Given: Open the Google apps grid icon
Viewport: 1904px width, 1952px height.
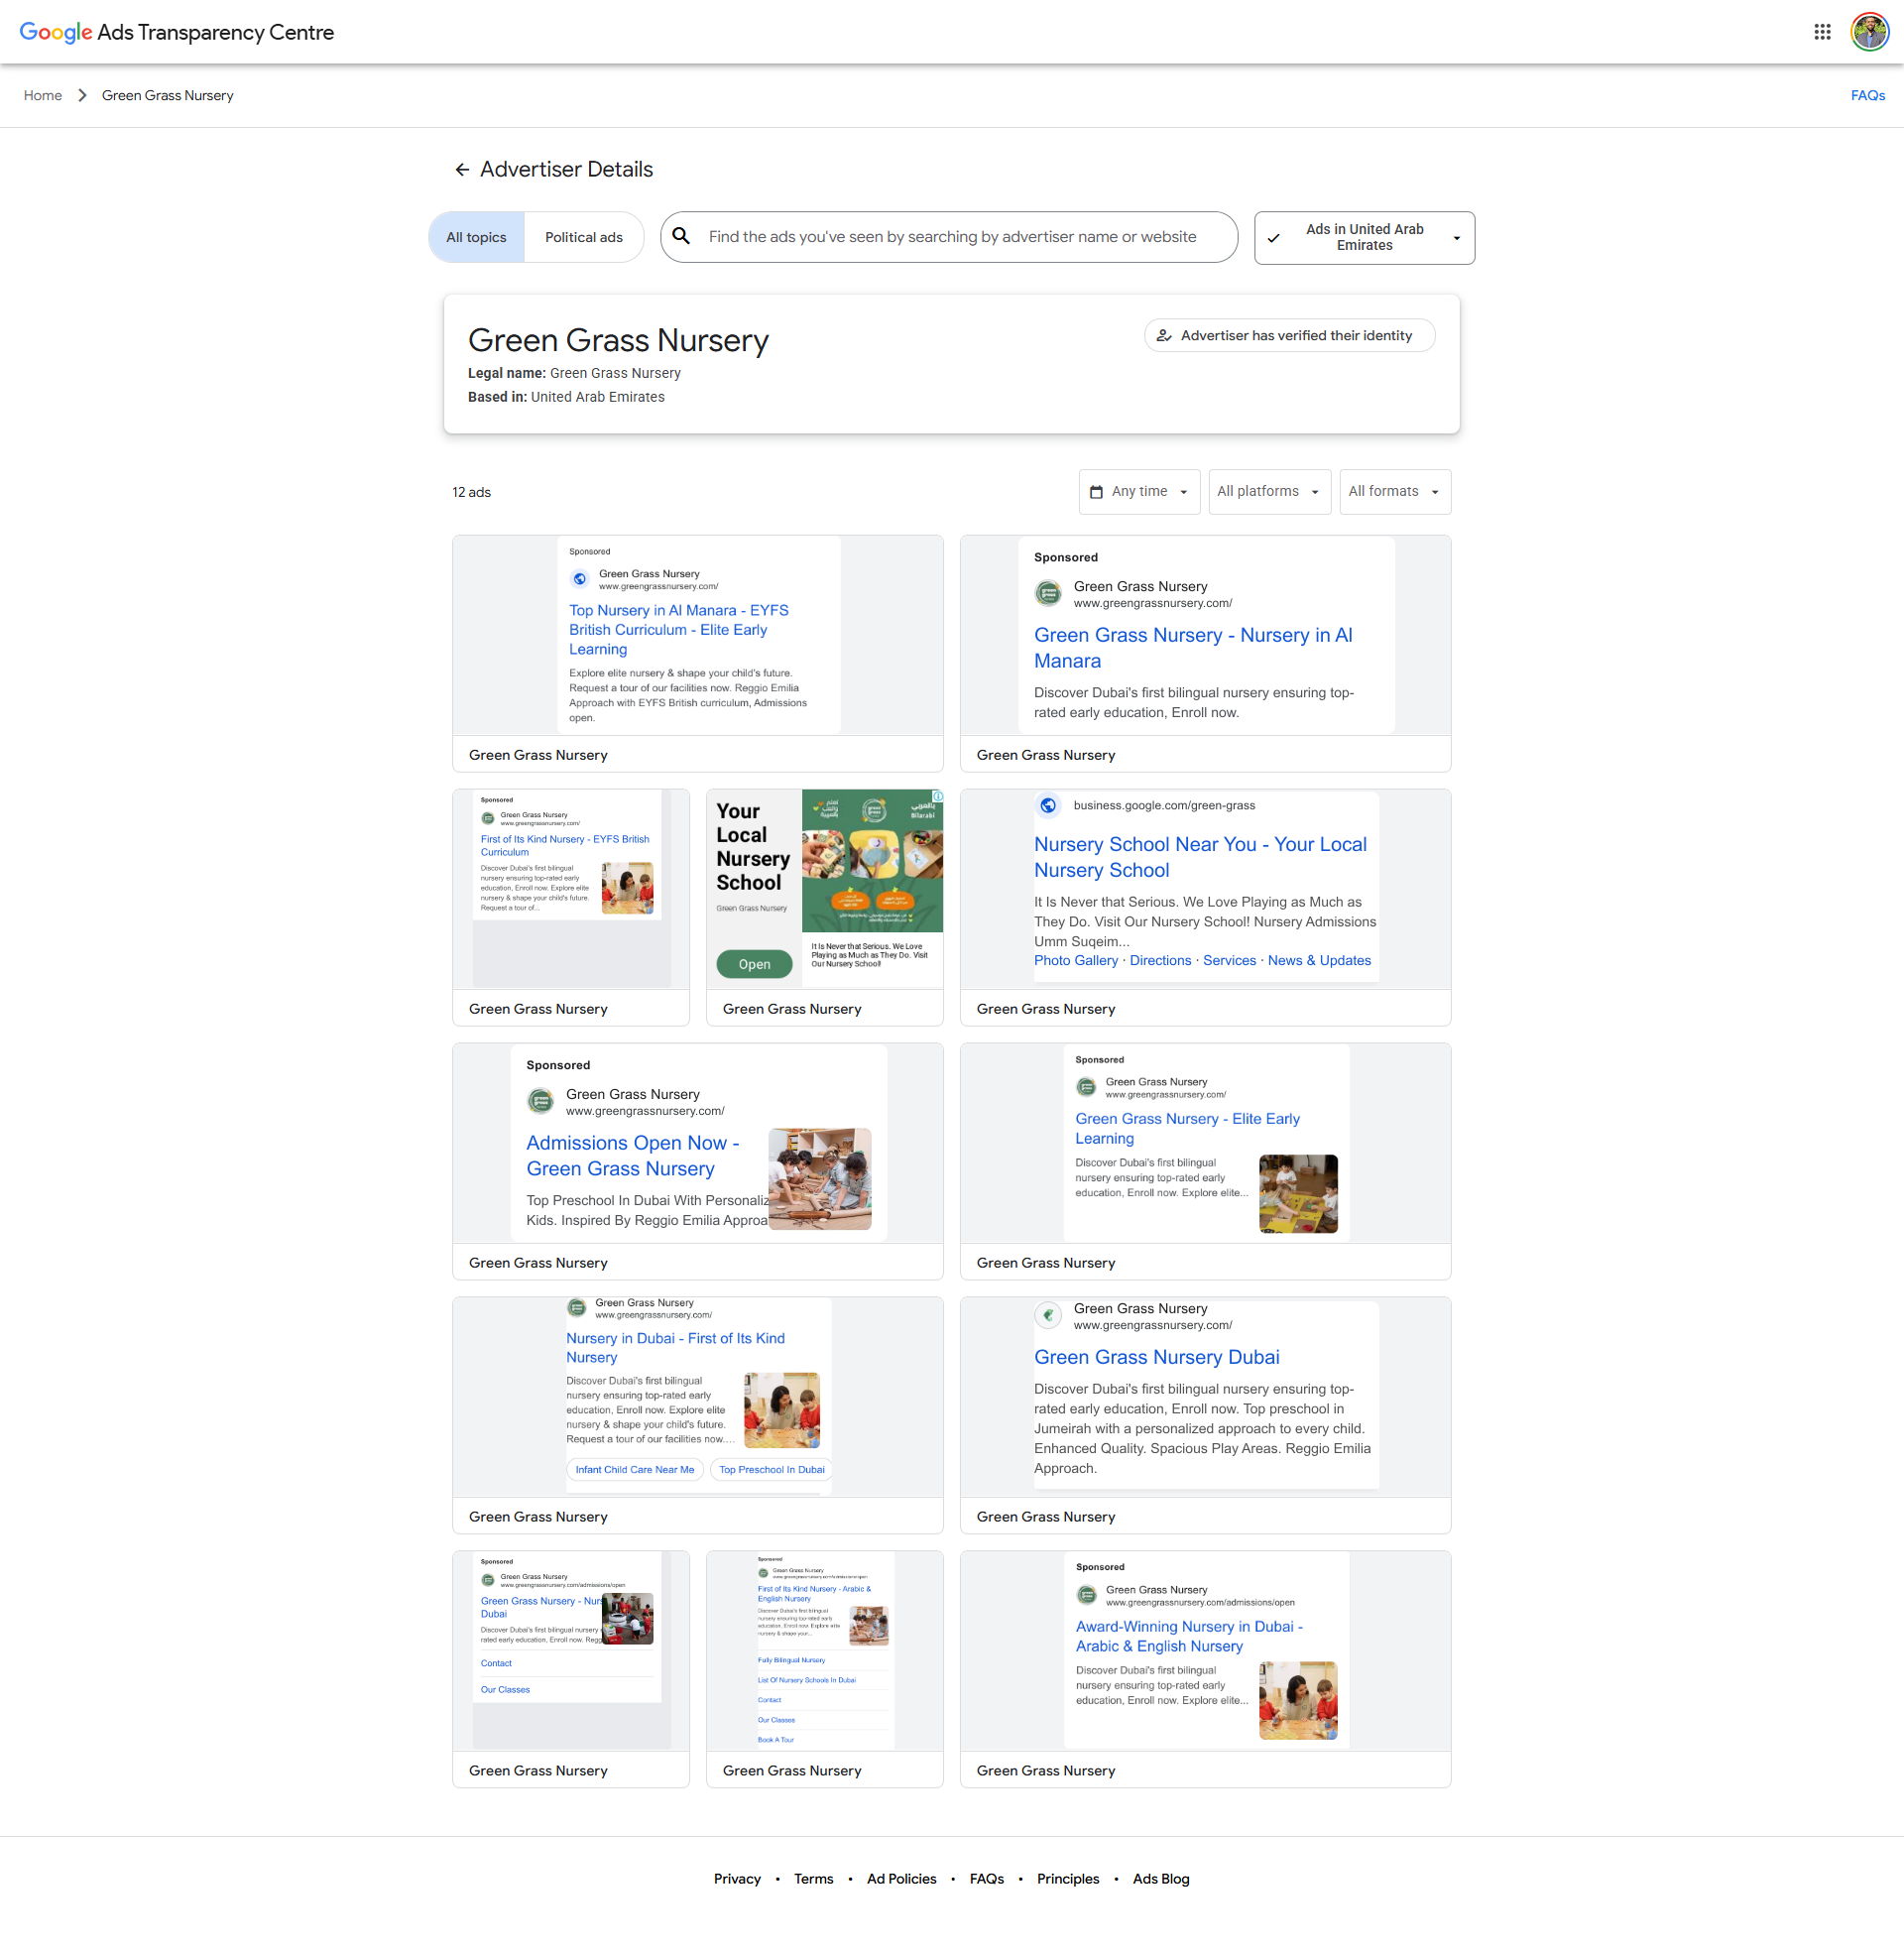Looking at the screenshot, I should (x=1822, y=32).
